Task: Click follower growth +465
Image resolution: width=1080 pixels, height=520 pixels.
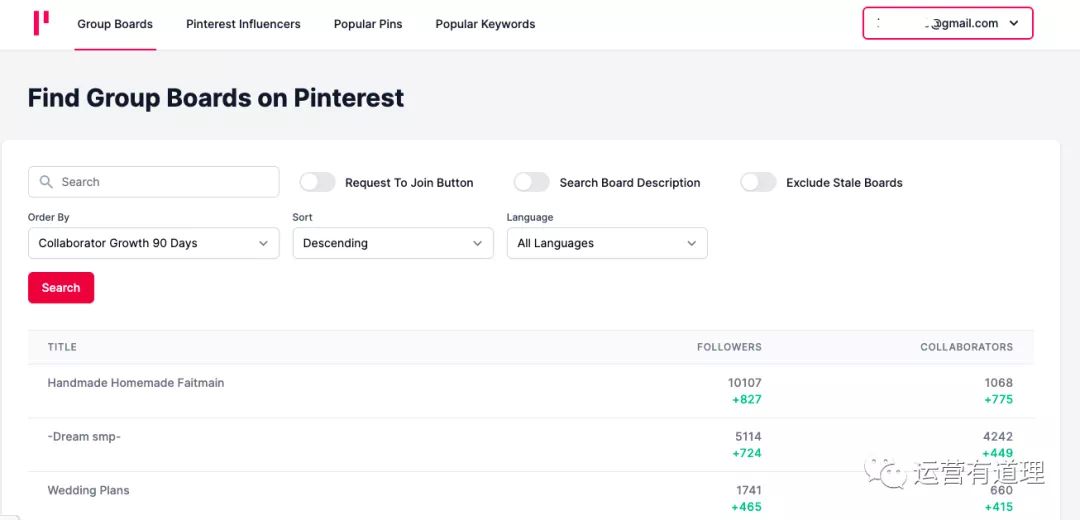Action: 747,507
